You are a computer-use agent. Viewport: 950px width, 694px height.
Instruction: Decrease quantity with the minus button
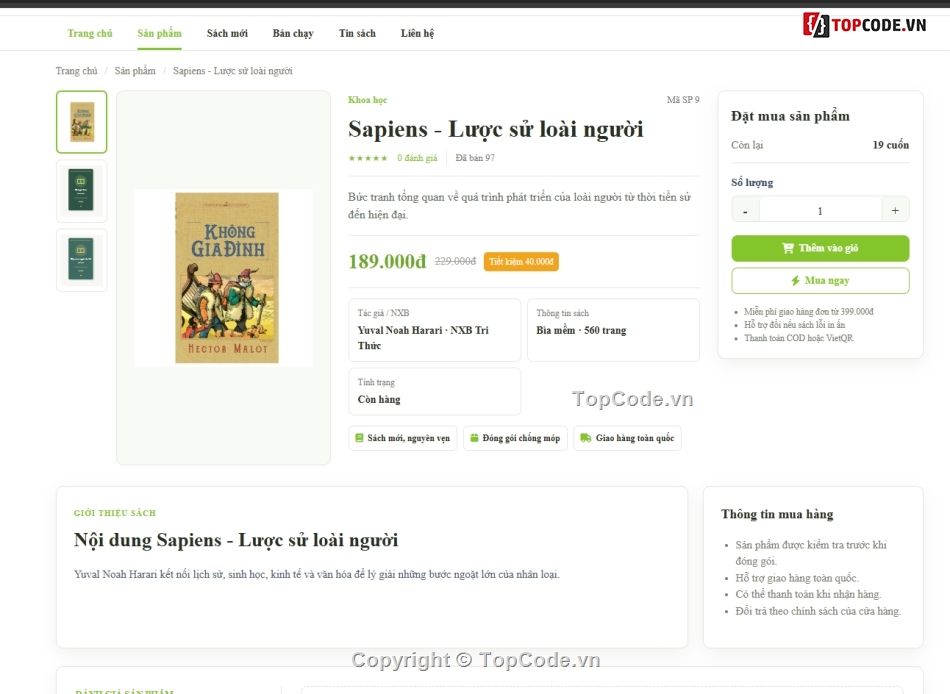point(745,211)
